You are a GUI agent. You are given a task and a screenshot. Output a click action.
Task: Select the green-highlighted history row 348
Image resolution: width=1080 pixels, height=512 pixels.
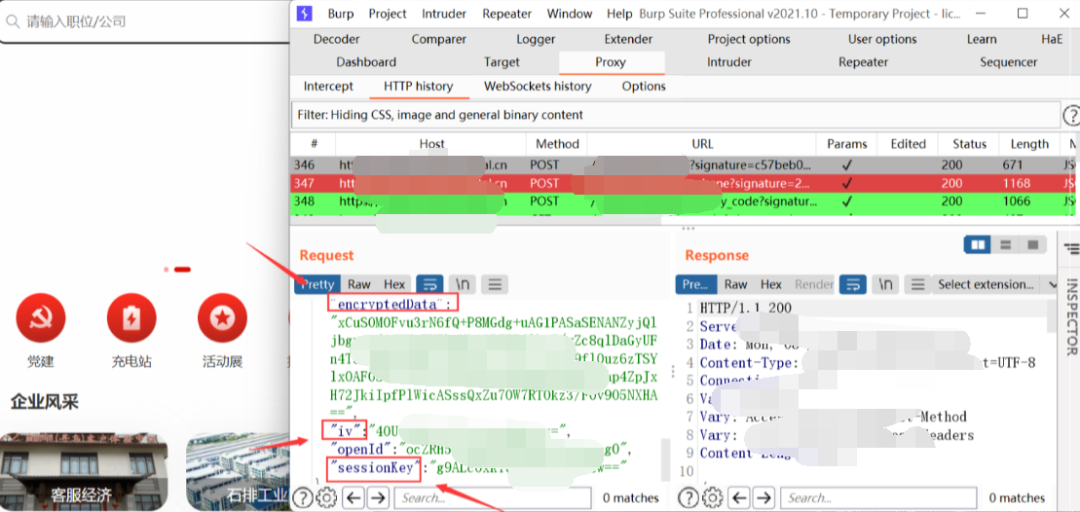click(685, 201)
